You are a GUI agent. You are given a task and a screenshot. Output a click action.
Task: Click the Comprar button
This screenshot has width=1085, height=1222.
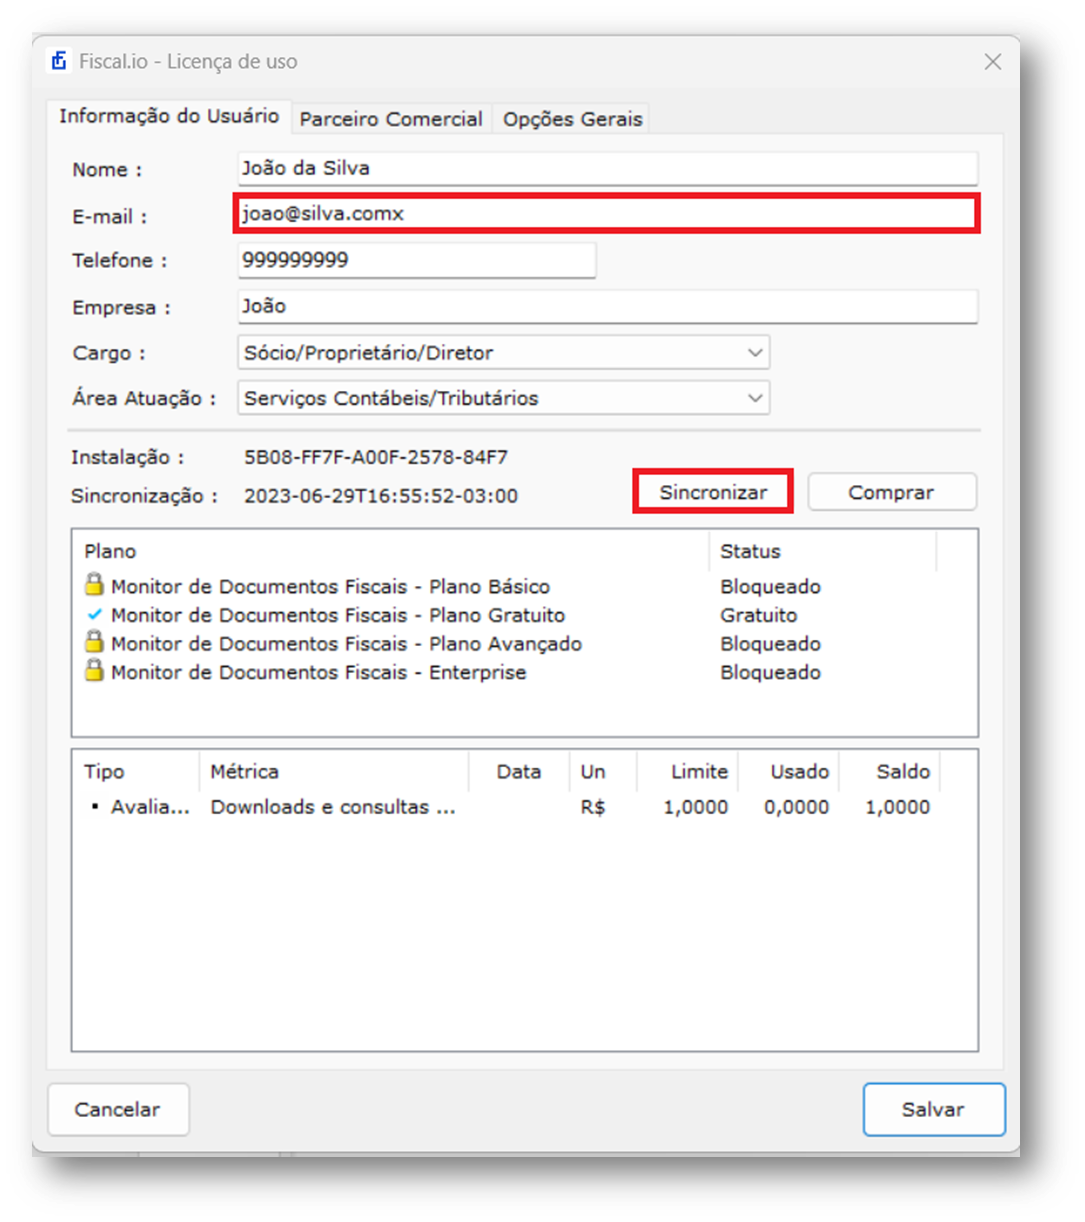pyautogui.click(x=891, y=492)
